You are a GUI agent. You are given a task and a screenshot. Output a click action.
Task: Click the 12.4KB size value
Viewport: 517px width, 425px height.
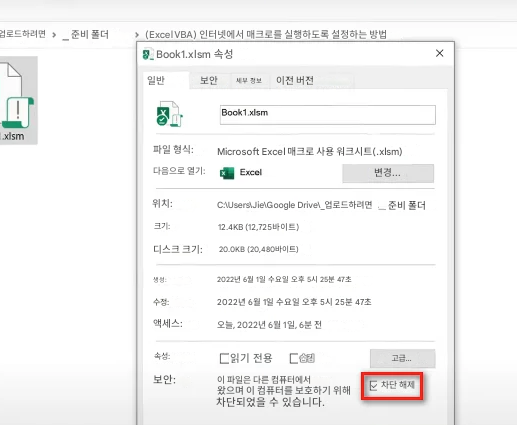click(258, 227)
